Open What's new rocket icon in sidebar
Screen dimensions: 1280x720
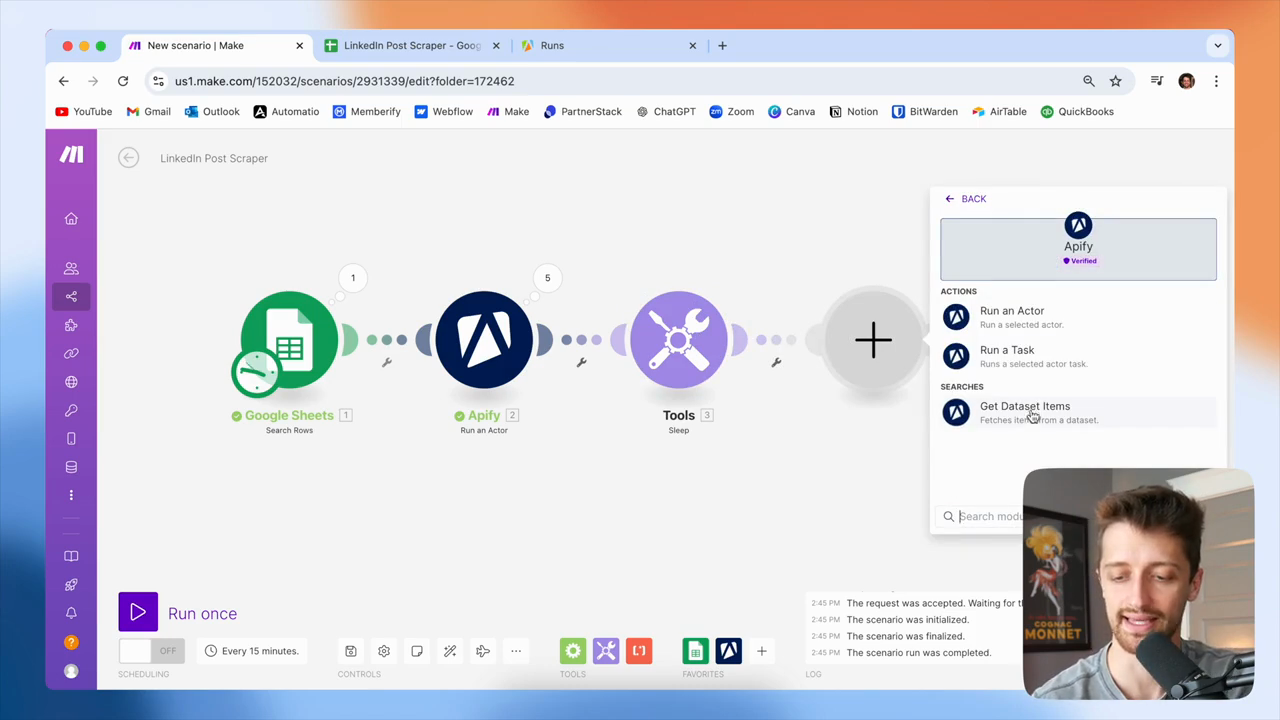tap(71, 585)
